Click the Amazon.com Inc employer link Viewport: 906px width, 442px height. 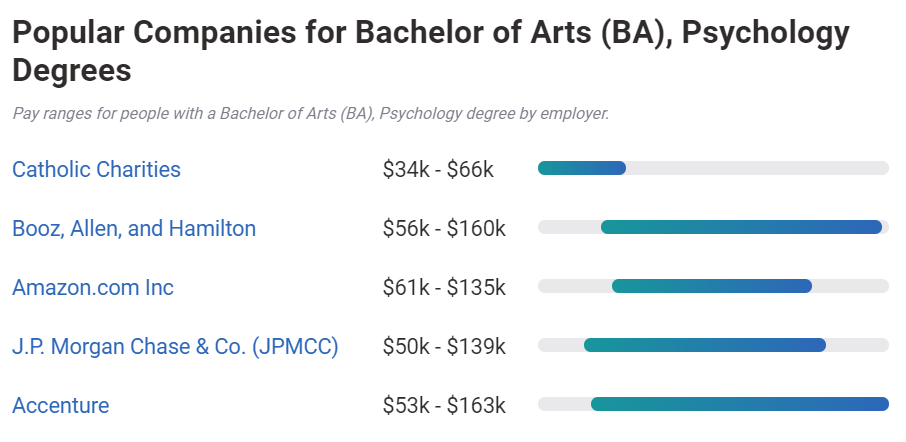click(x=93, y=288)
